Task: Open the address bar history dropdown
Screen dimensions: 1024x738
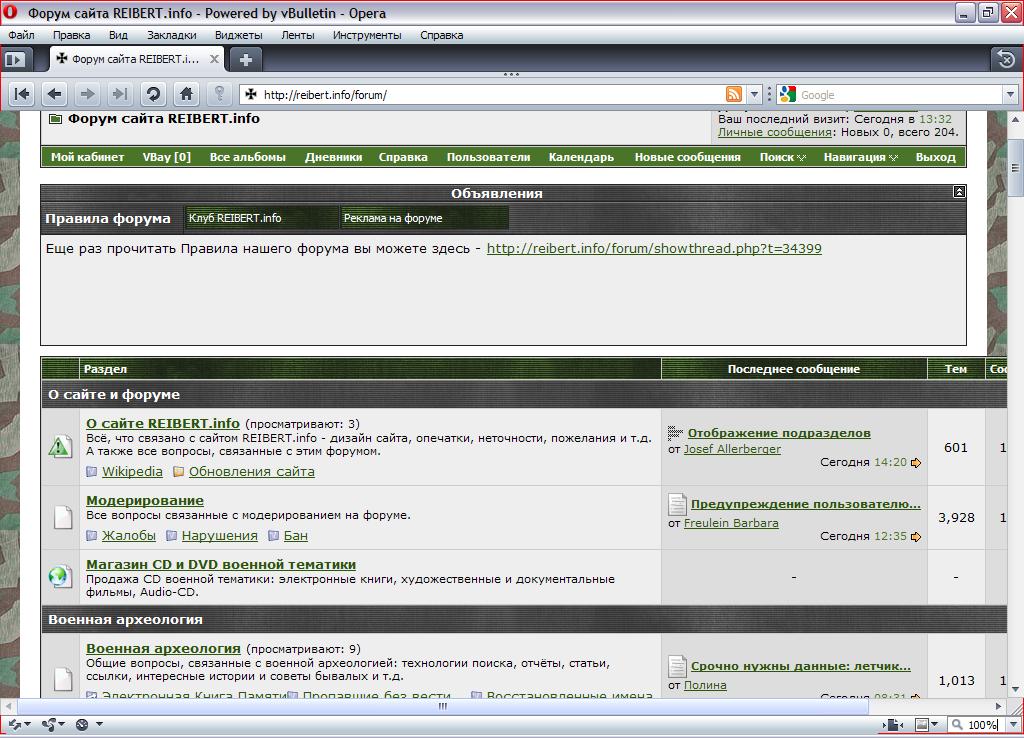Action: [754, 95]
